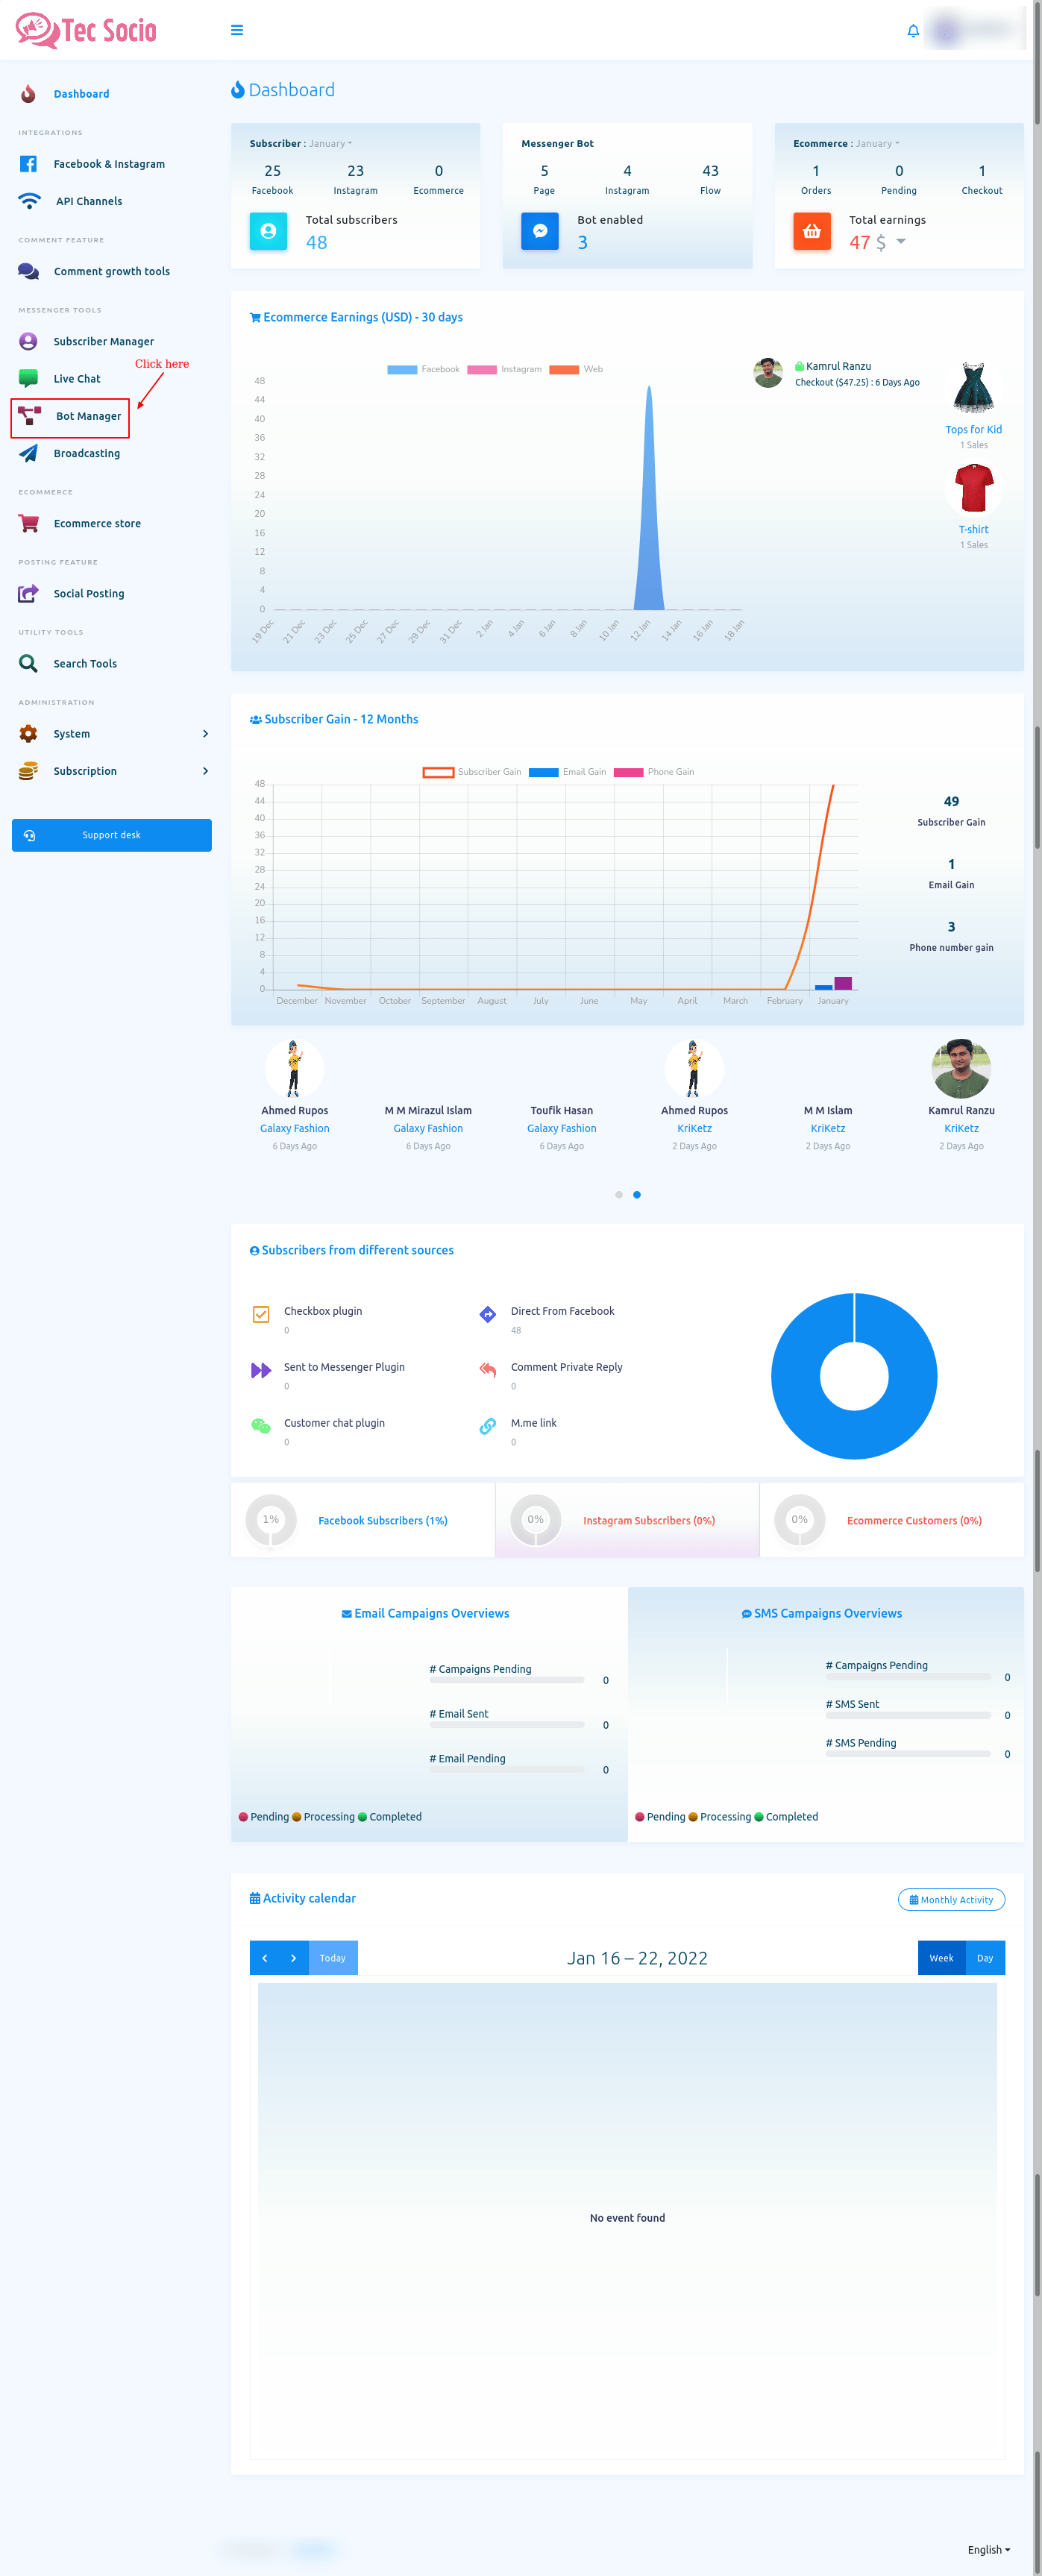Open the English language dropdown
This screenshot has height=2576, width=1042.
(x=988, y=2549)
